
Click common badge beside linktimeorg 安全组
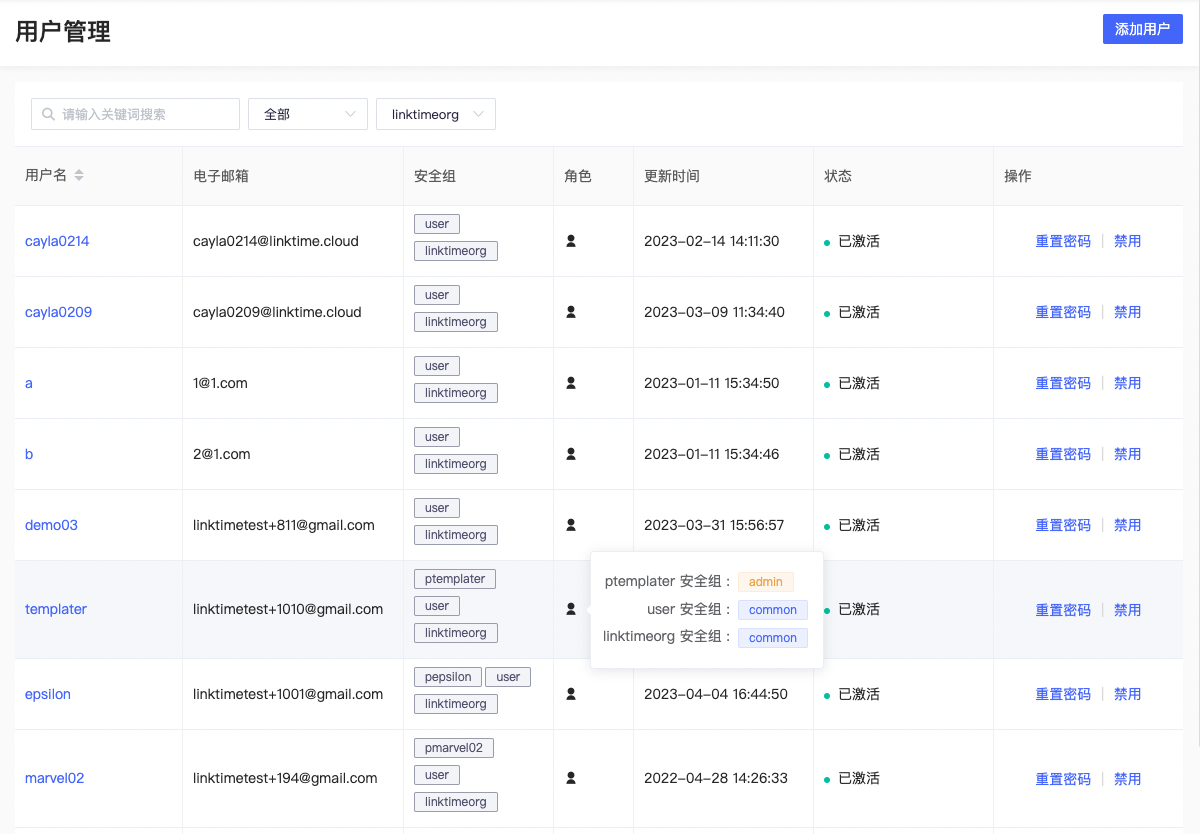click(x=773, y=638)
